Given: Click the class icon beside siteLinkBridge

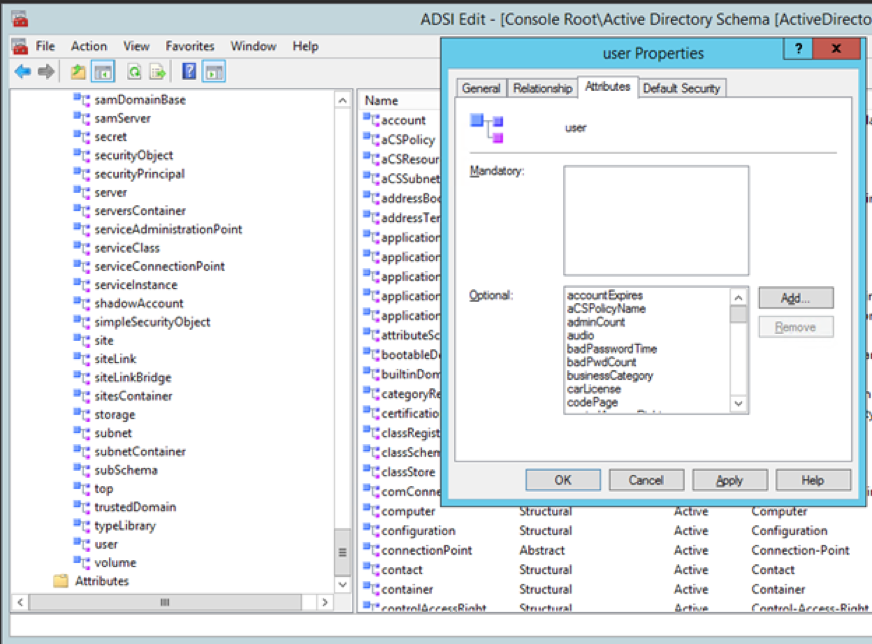Looking at the screenshot, I should tap(82, 377).
